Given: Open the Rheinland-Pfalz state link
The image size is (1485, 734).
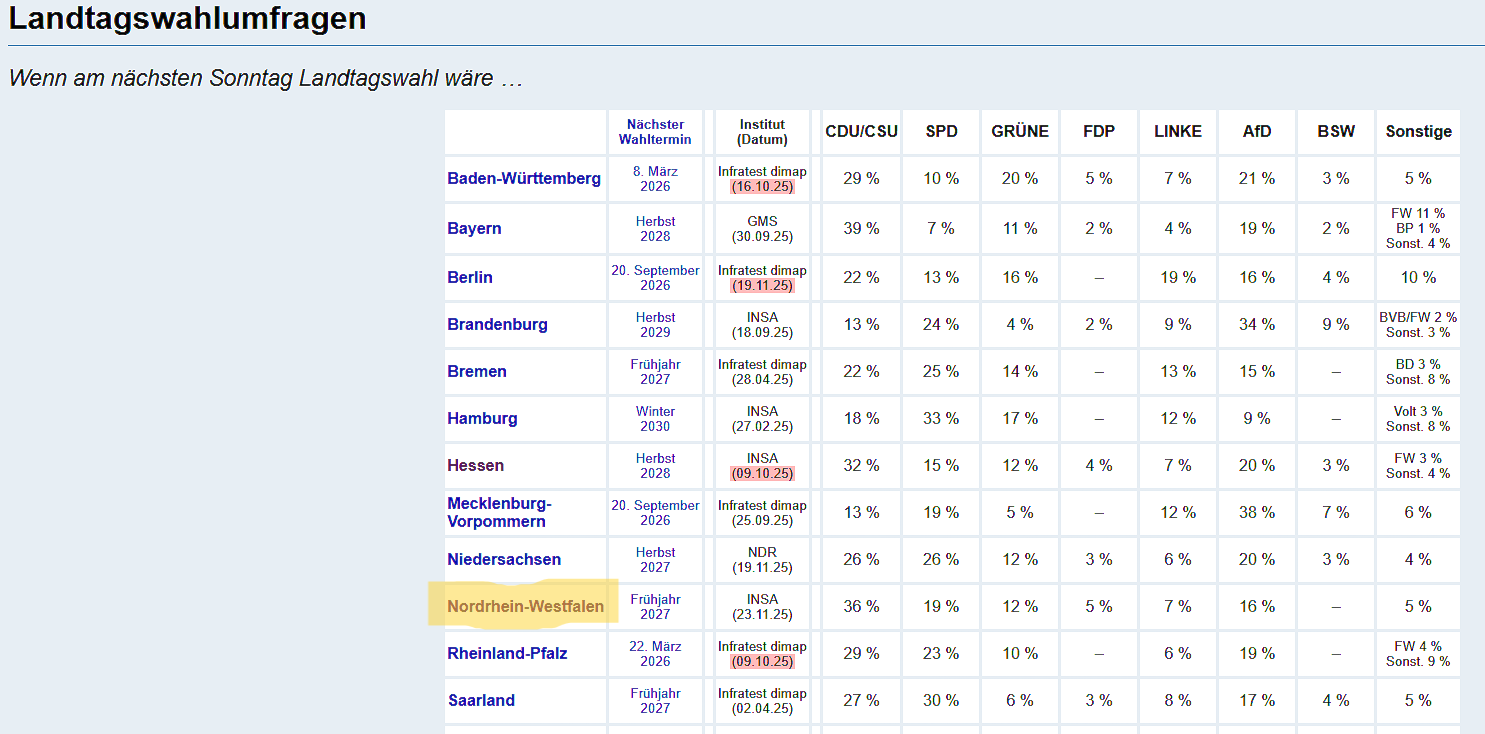Looking at the screenshot, I should 507,653.
